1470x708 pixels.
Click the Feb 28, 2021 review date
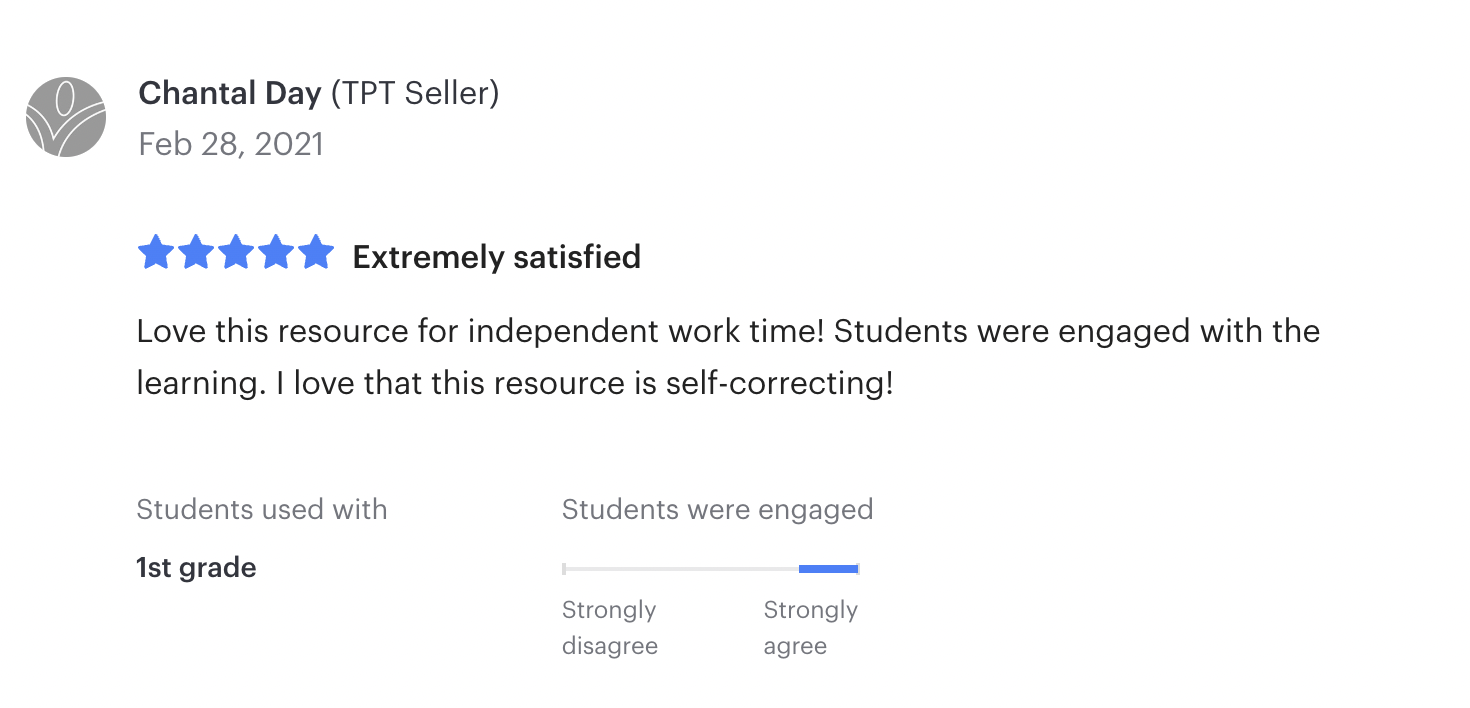coord(231,144)
